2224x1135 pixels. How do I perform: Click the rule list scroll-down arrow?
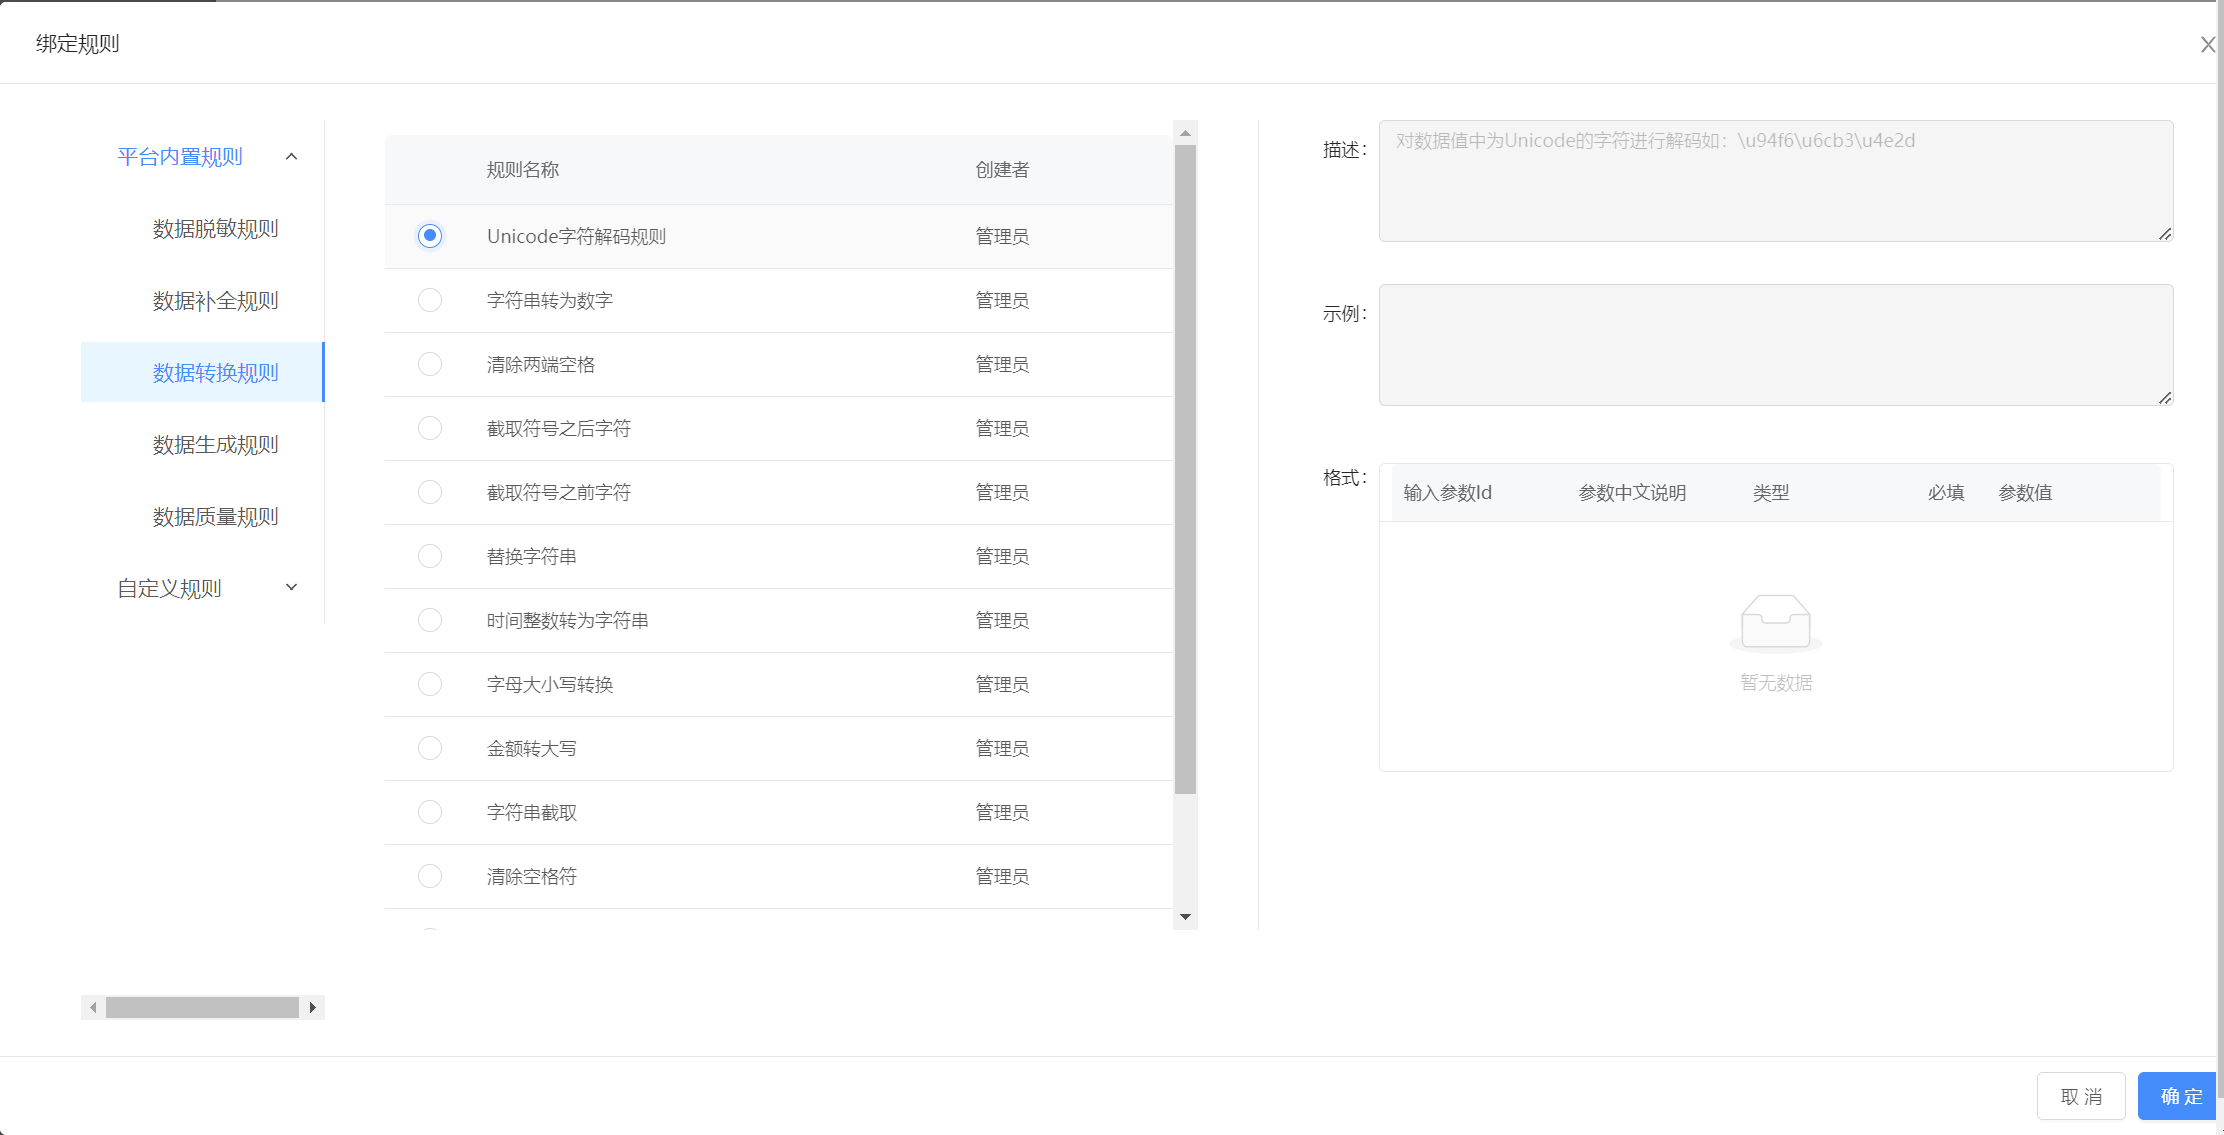coord(1185,917)
